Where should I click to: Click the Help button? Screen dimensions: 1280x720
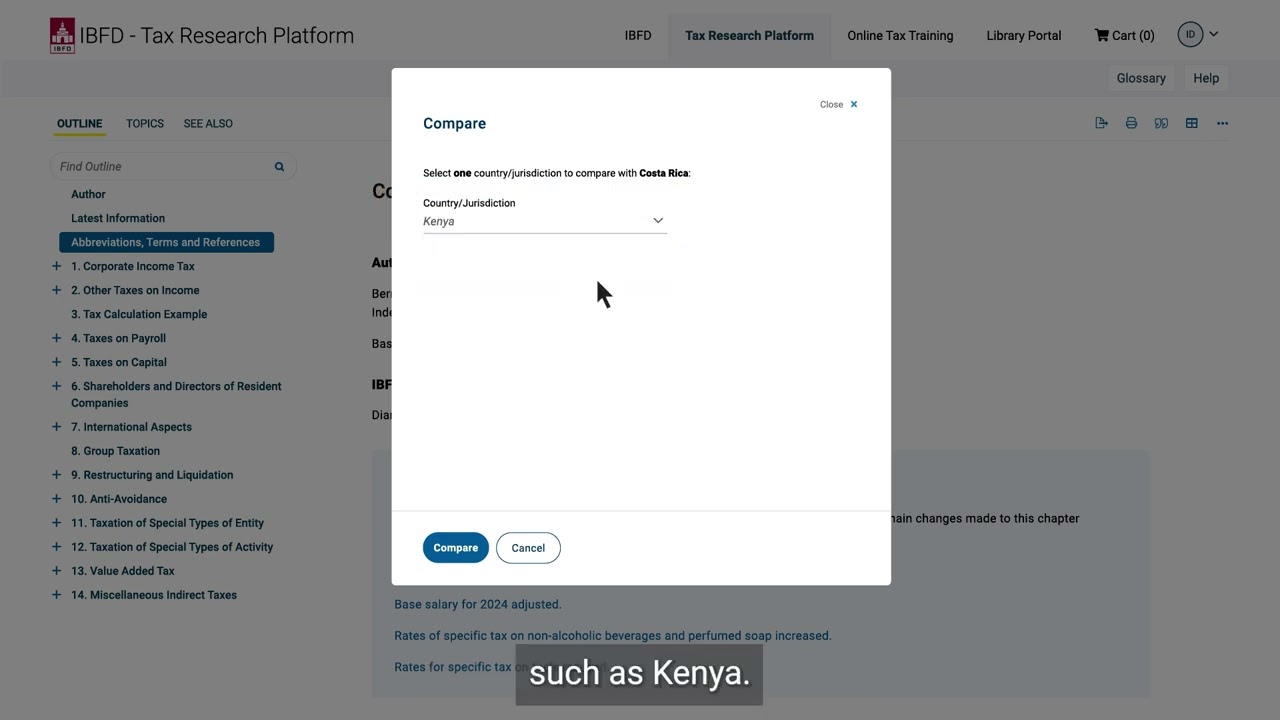1206,78
